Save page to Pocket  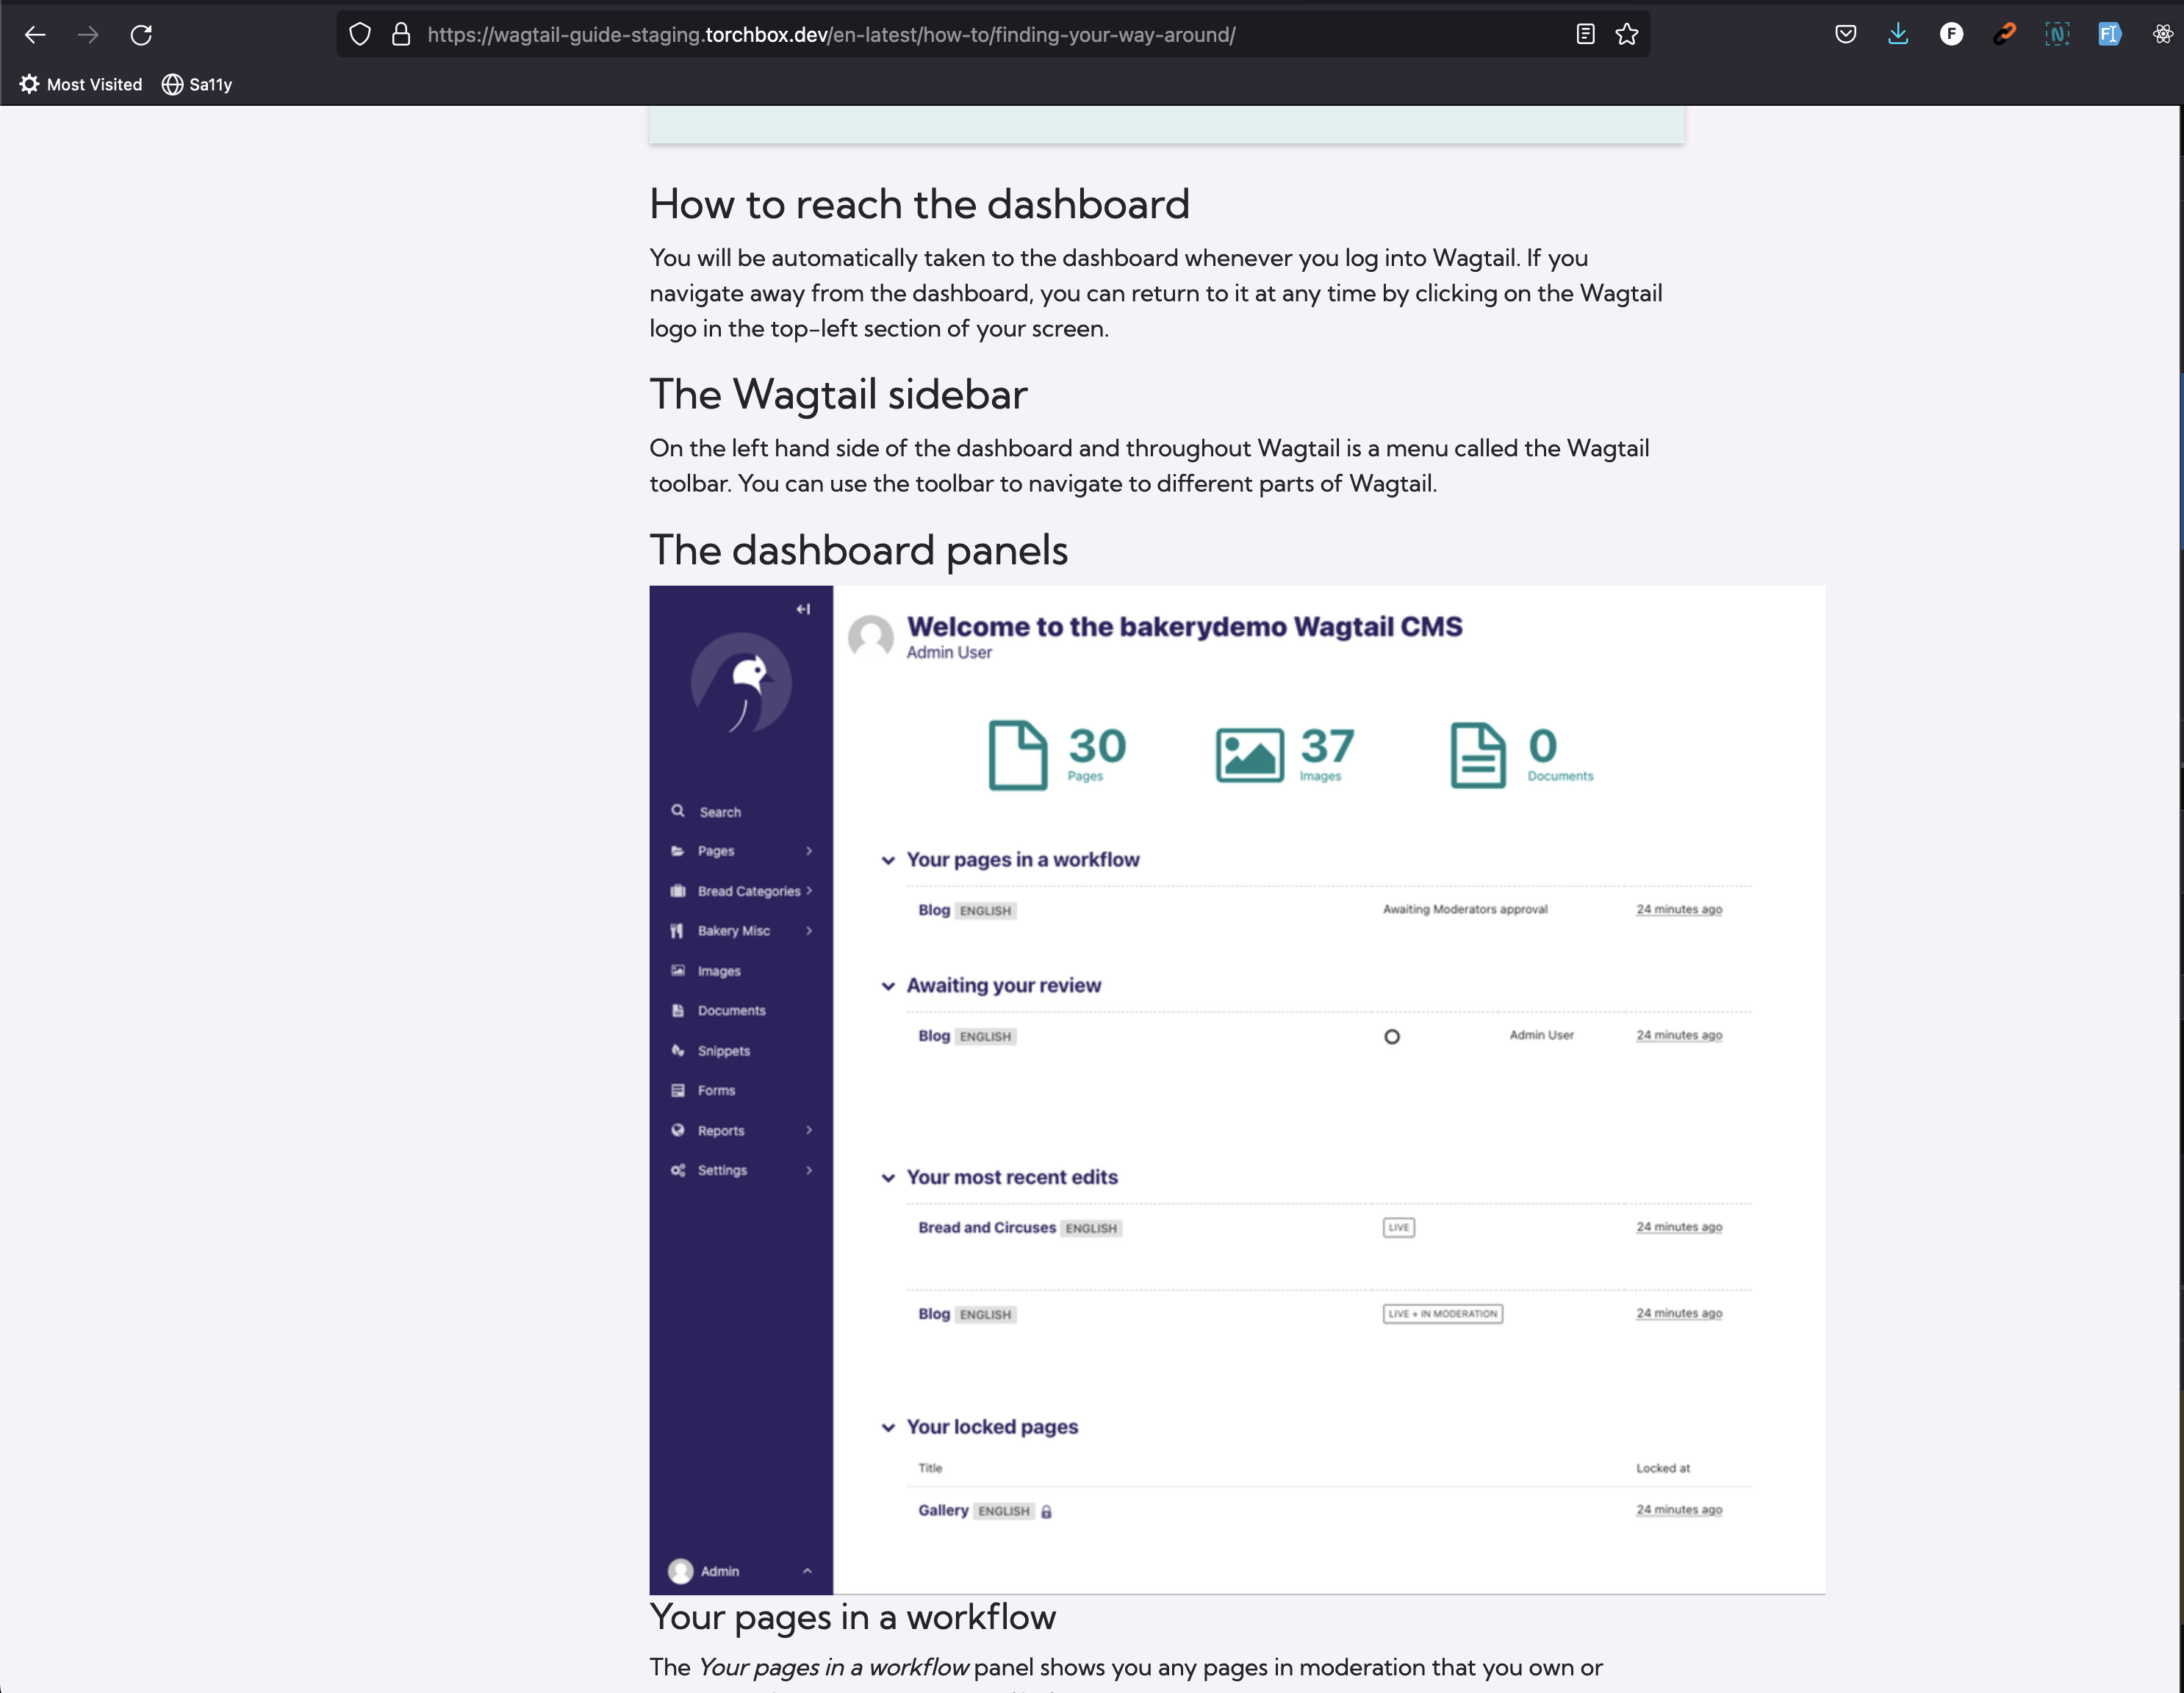[1845, 33]
